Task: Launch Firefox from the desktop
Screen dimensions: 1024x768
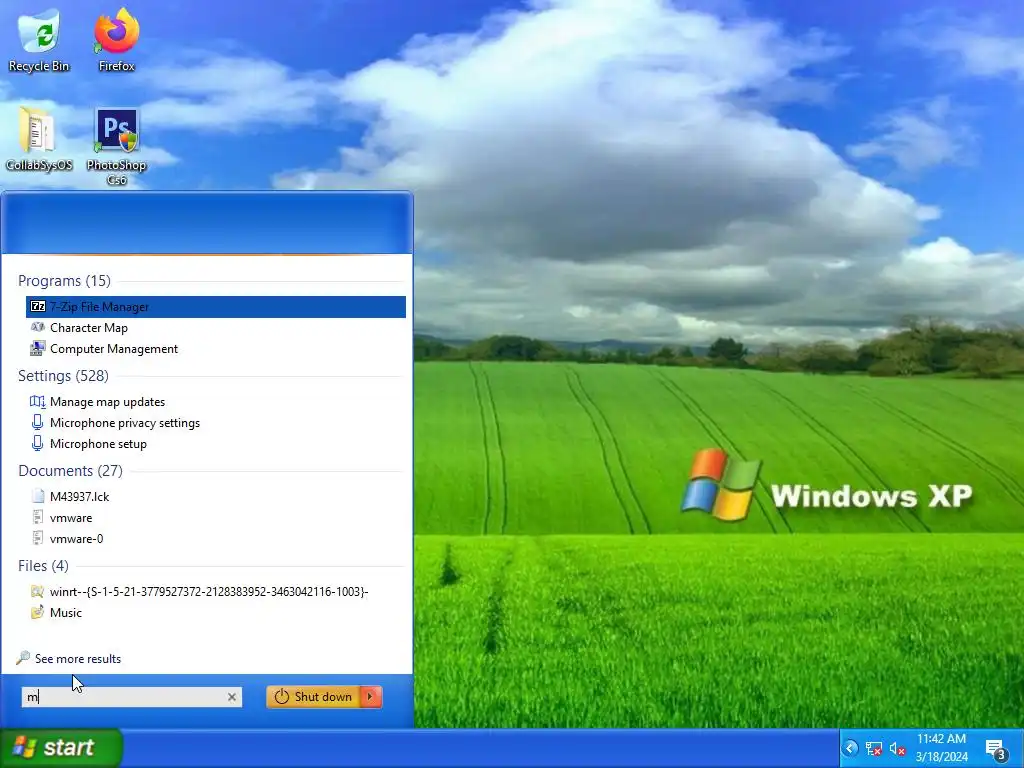Action: pyautogui.click(x=116, y=39)
